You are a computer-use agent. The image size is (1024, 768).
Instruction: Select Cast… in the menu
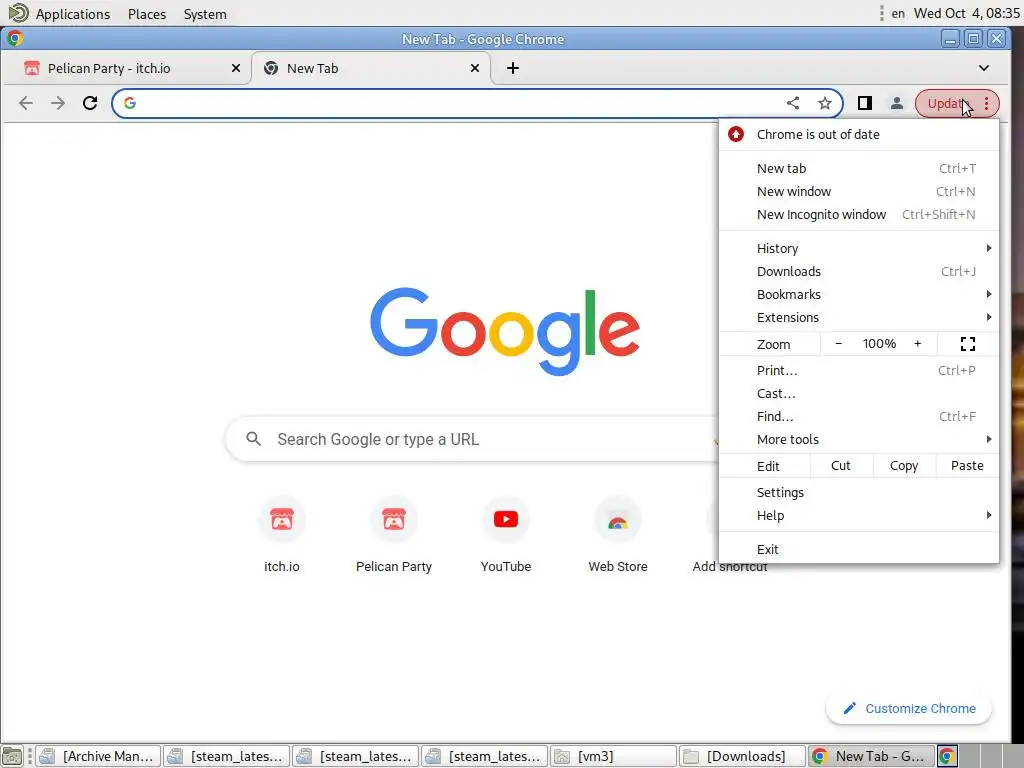[859, 394]
